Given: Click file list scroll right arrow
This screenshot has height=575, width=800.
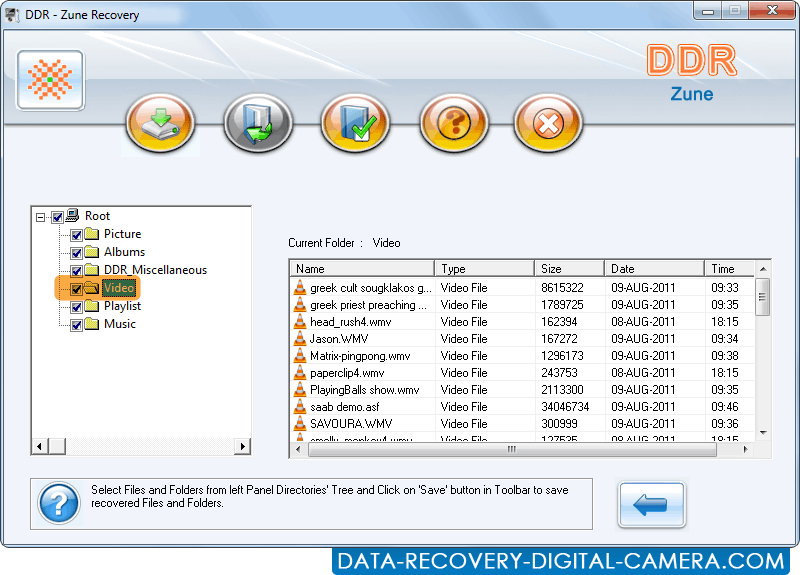Looking at the screenshot, I should pyautogui.click(x=745, y=449).
